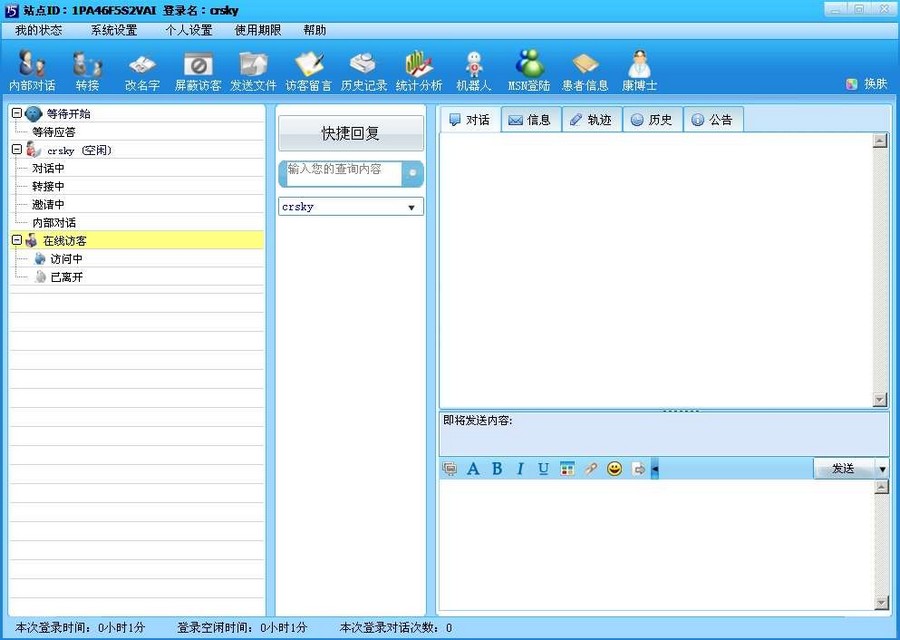Collapse the crsky (空闲) tree node
Image resolution: width=900 pixels, height=640 pixels.
tap(17, 149)
